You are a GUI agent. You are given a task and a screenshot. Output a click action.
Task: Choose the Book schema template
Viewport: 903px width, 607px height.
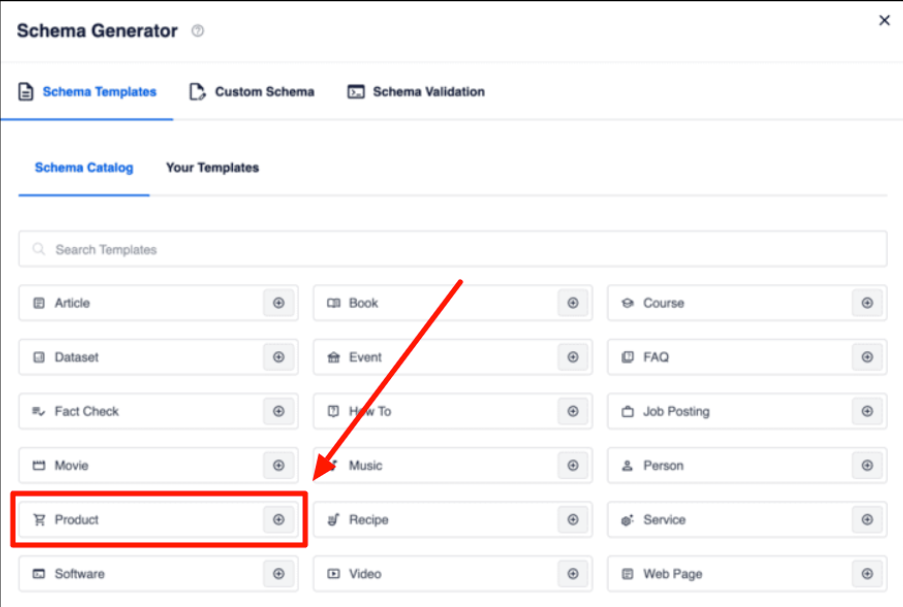point(453,303)
